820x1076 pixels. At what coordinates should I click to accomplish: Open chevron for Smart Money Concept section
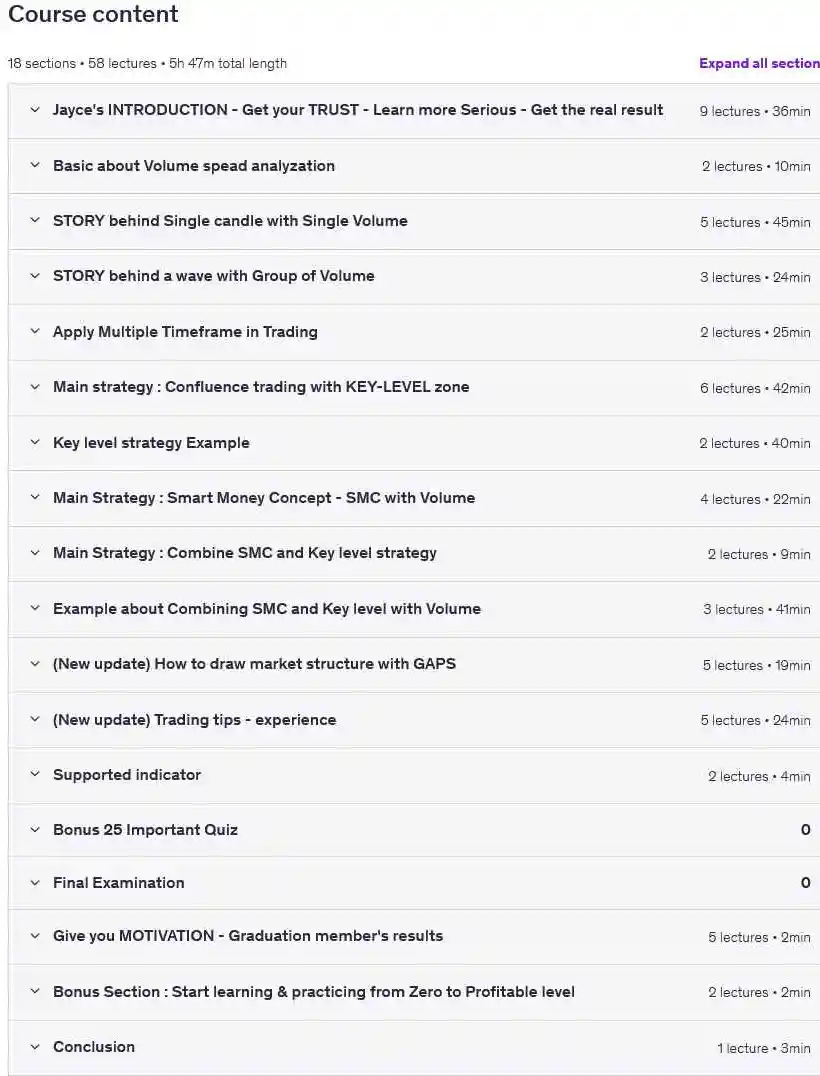[35, 498]
